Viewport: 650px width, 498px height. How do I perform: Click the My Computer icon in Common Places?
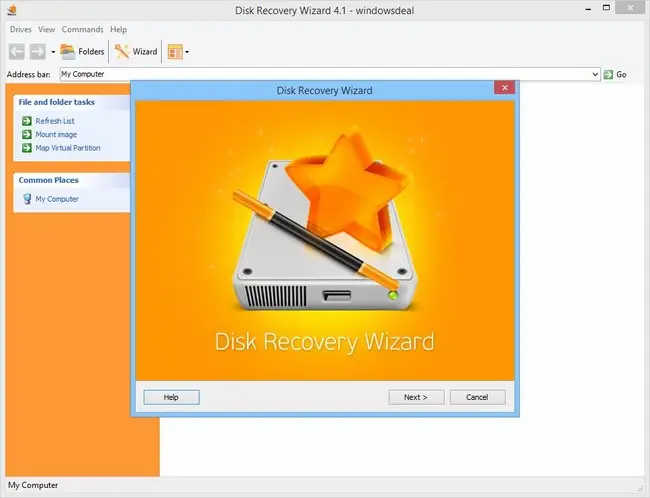click(27, 199)
